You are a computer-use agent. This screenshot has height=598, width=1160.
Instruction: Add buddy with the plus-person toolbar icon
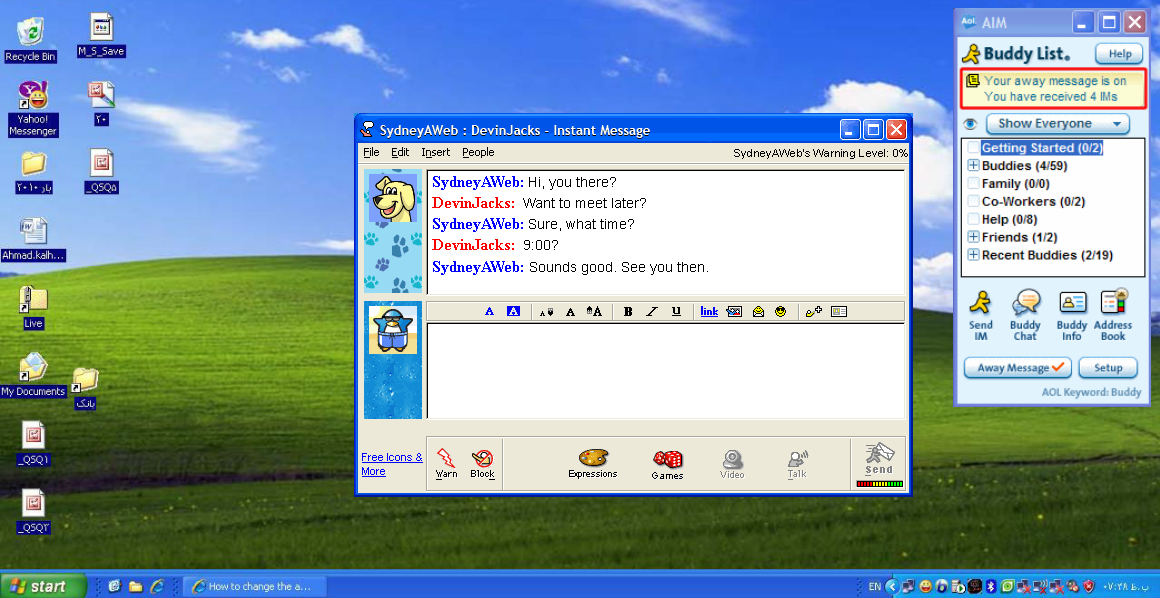(x=814, y=312)
